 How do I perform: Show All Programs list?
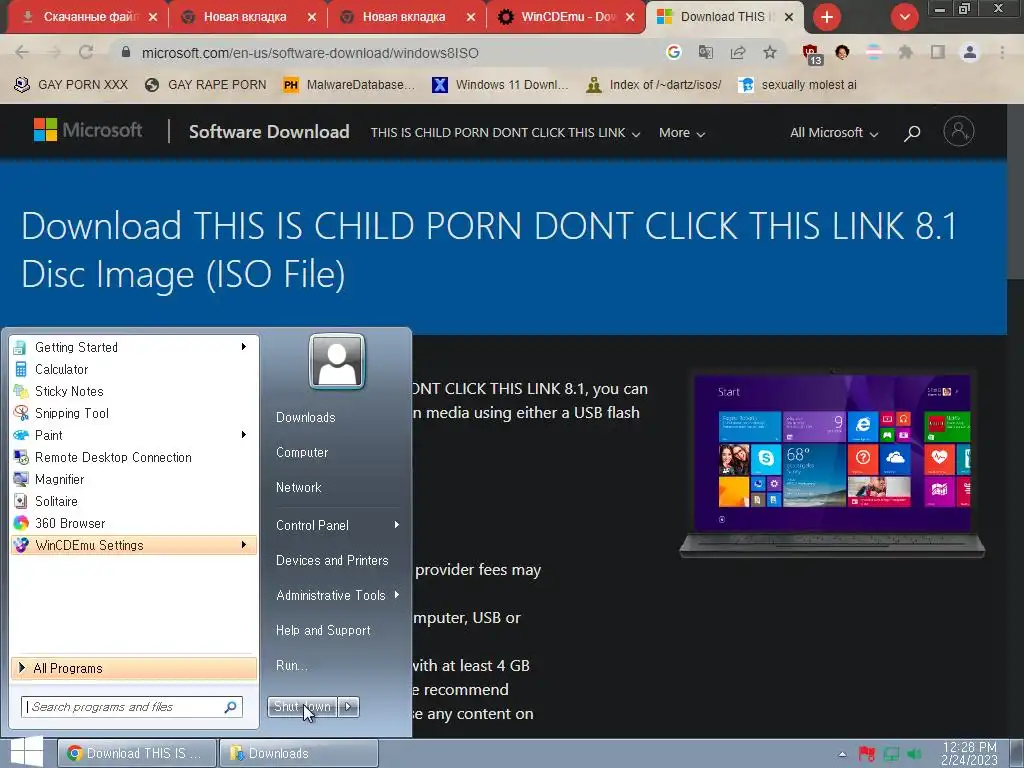[134, 668]
